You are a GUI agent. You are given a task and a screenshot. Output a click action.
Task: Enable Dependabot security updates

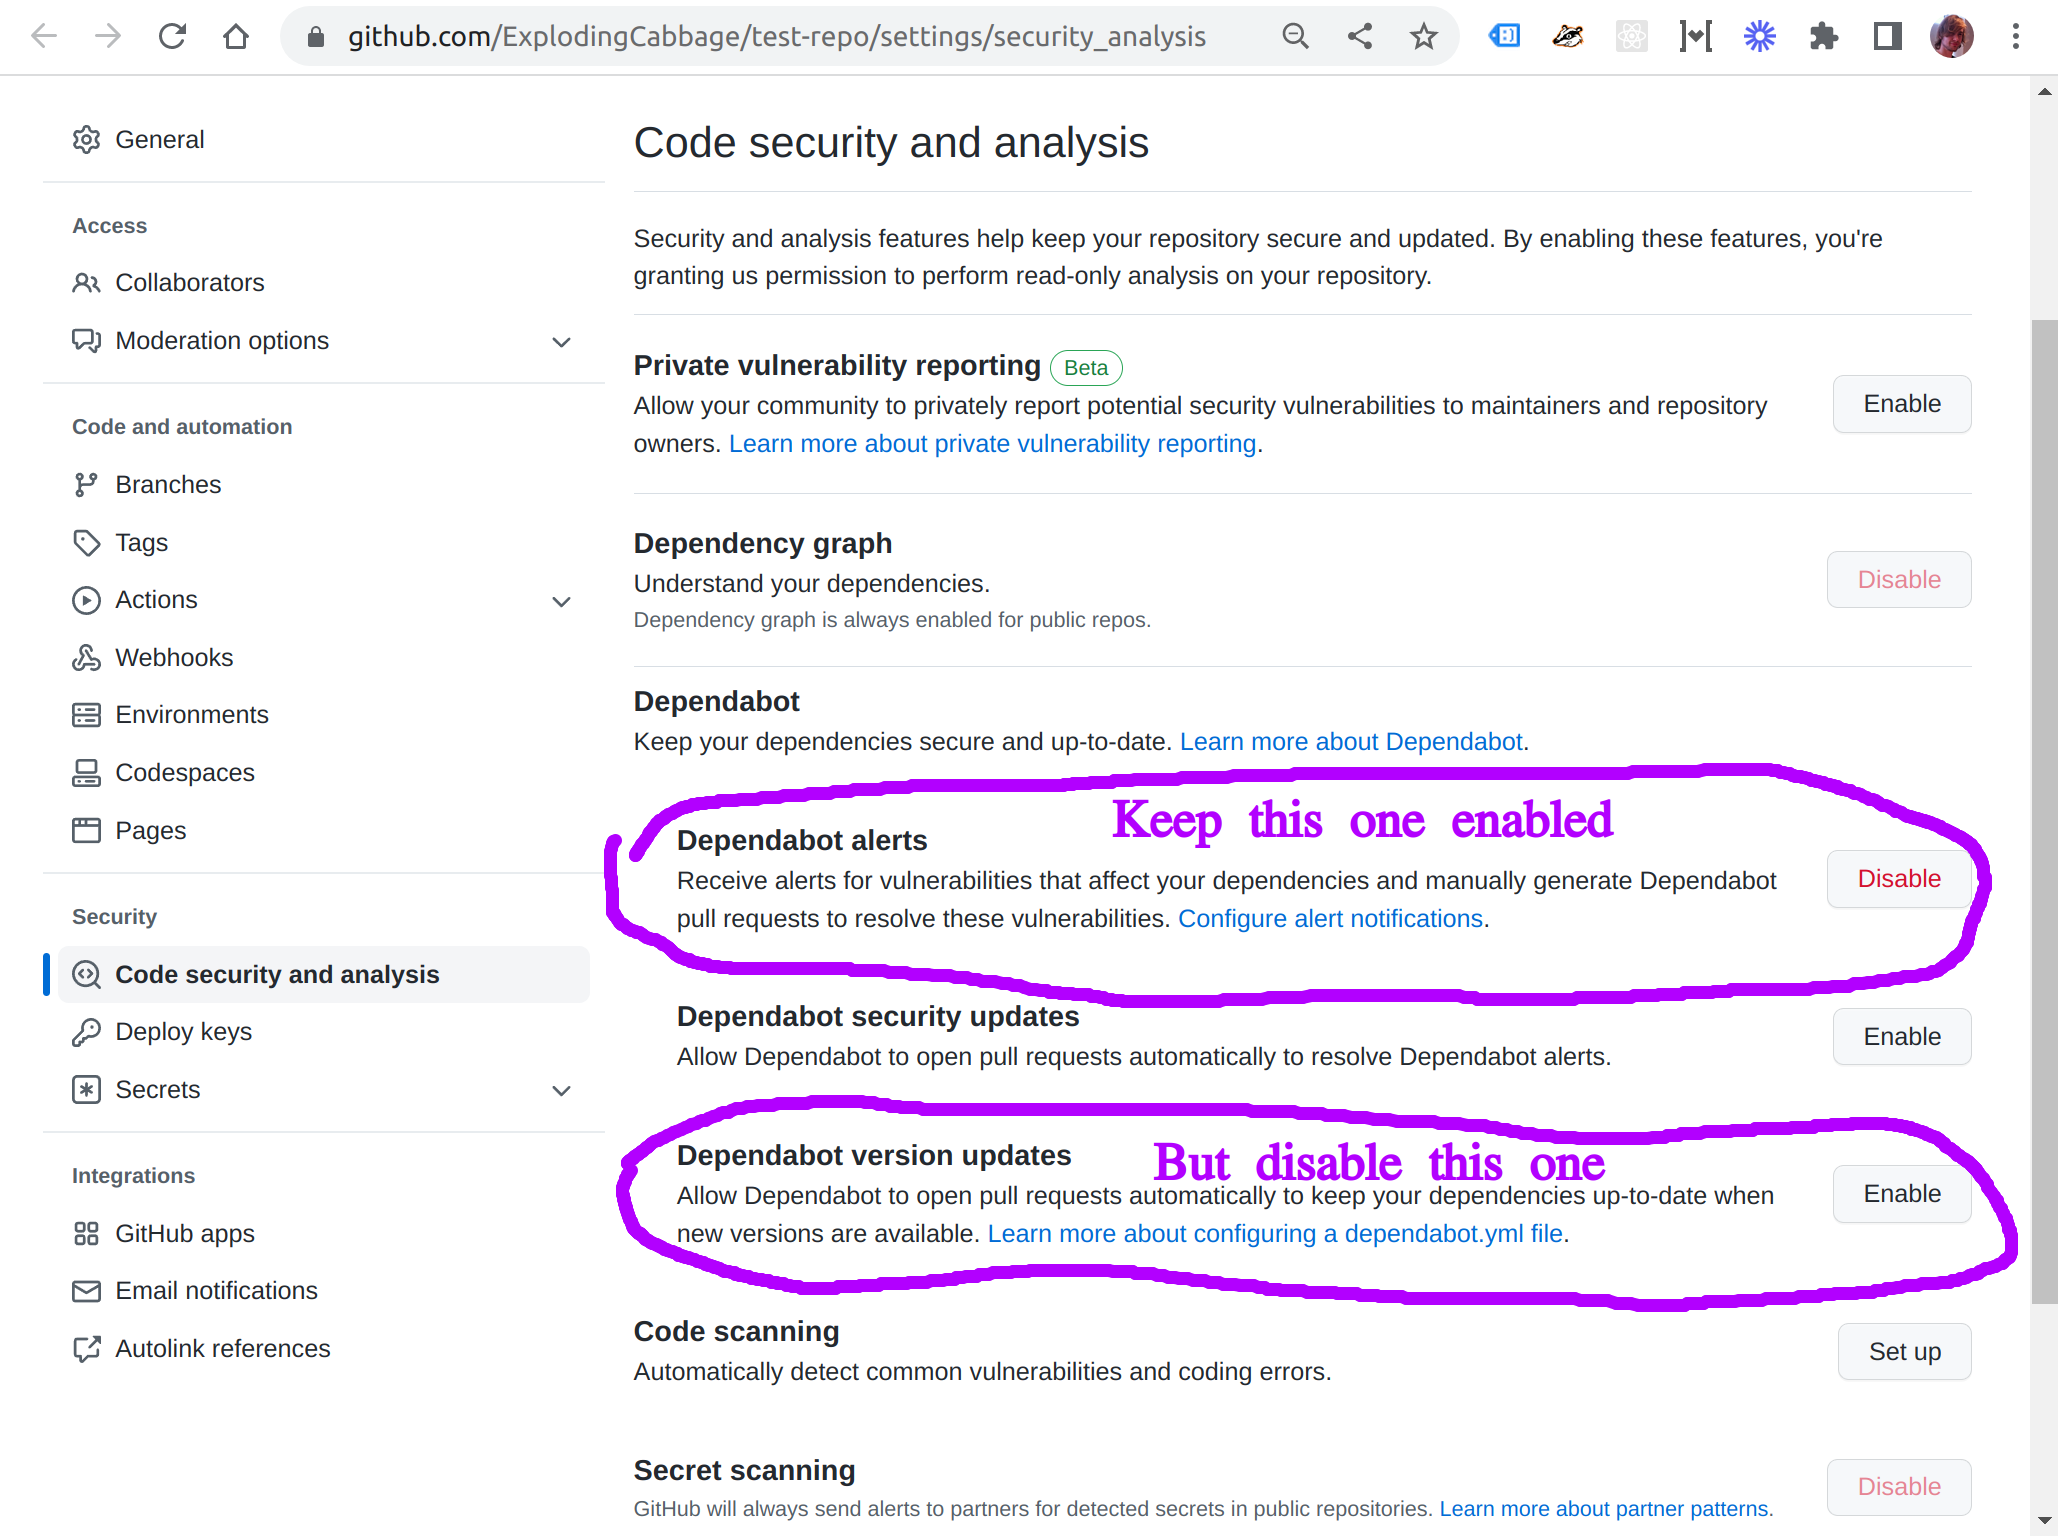coord(1901,1037)
